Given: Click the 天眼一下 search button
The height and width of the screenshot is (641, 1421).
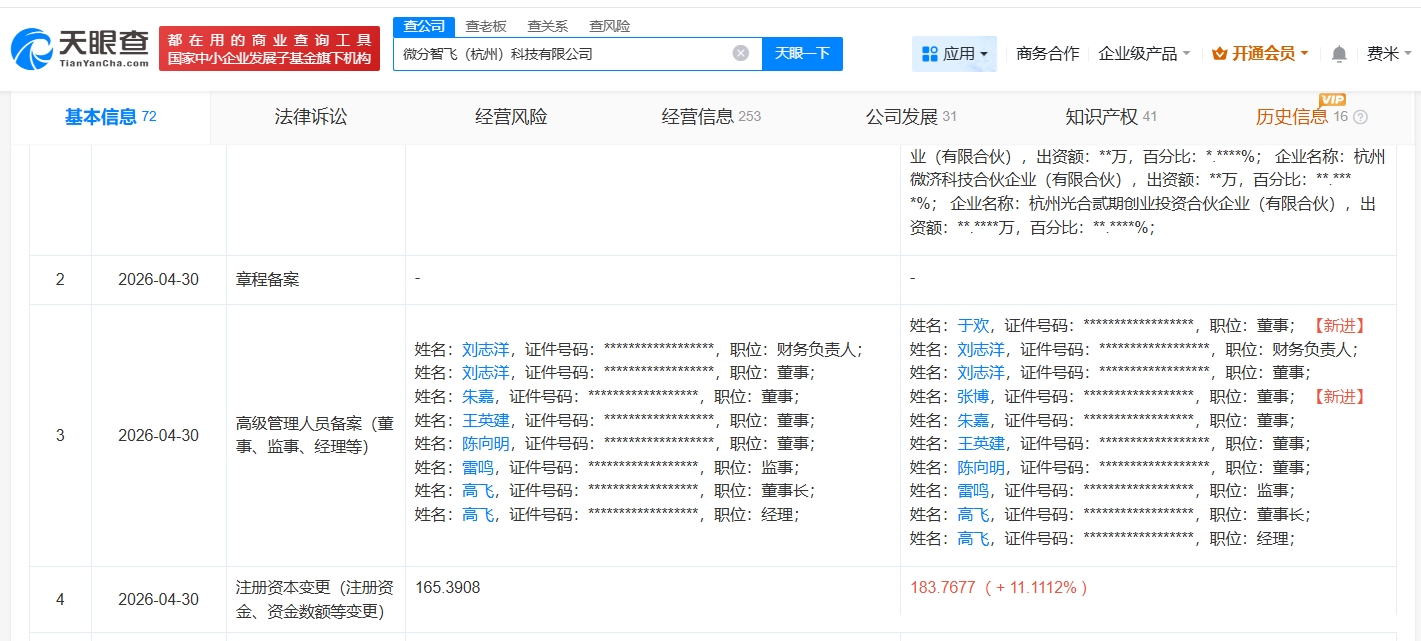Looking at the screenshot, I should tap(802, 54).
